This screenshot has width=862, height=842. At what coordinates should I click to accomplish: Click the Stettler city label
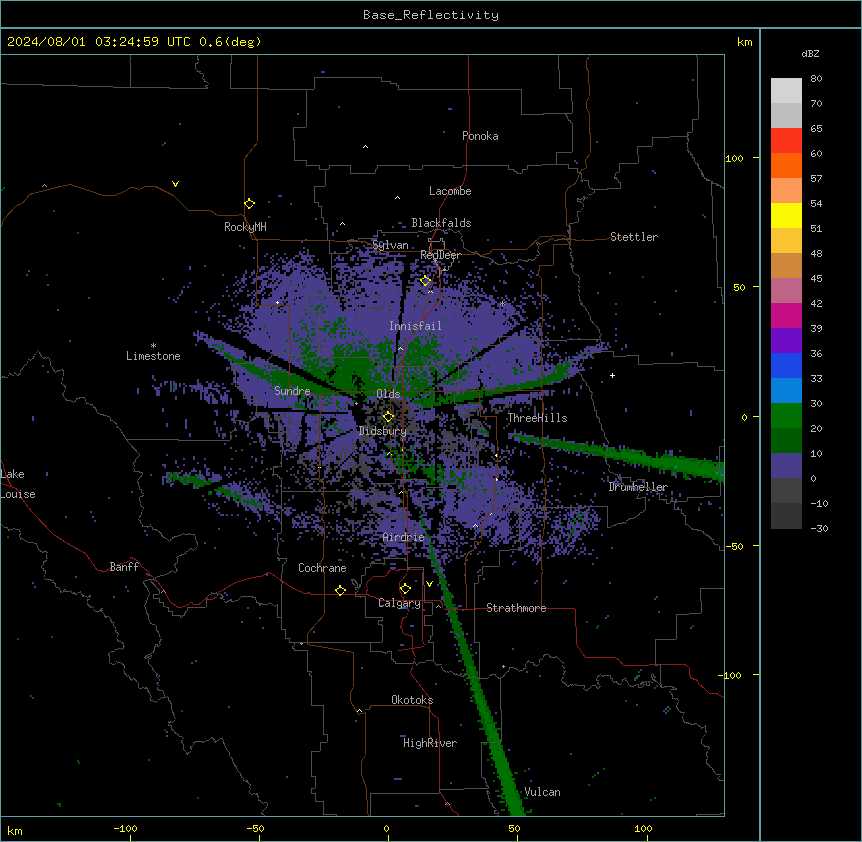tap(634, 237)
